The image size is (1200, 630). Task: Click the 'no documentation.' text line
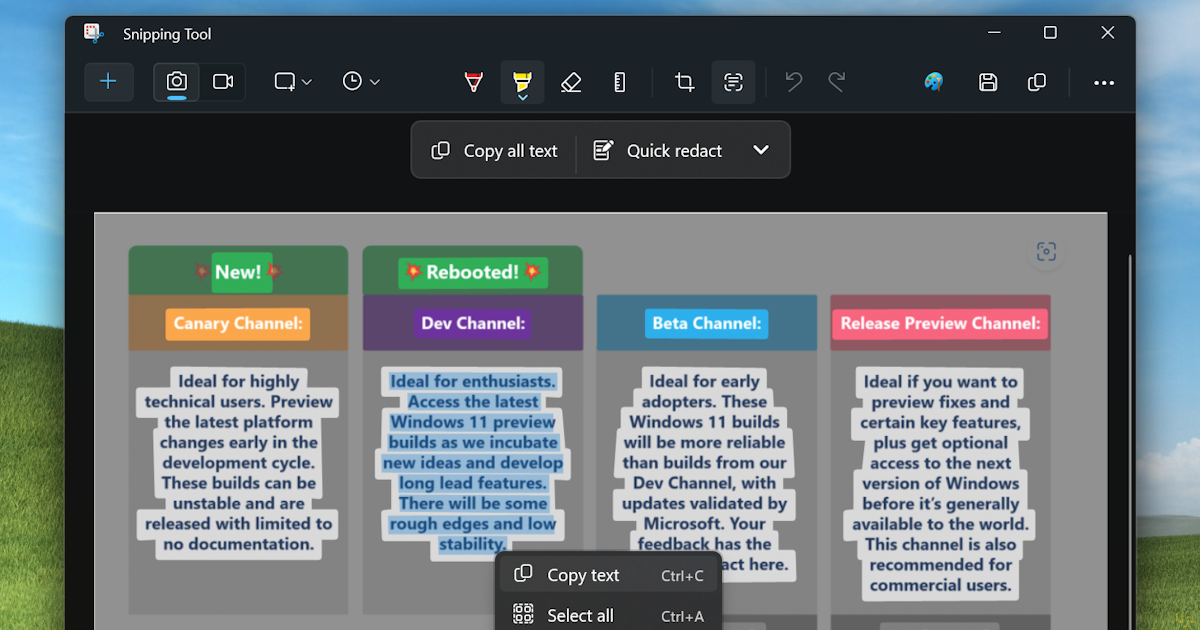tap(238, 545)
